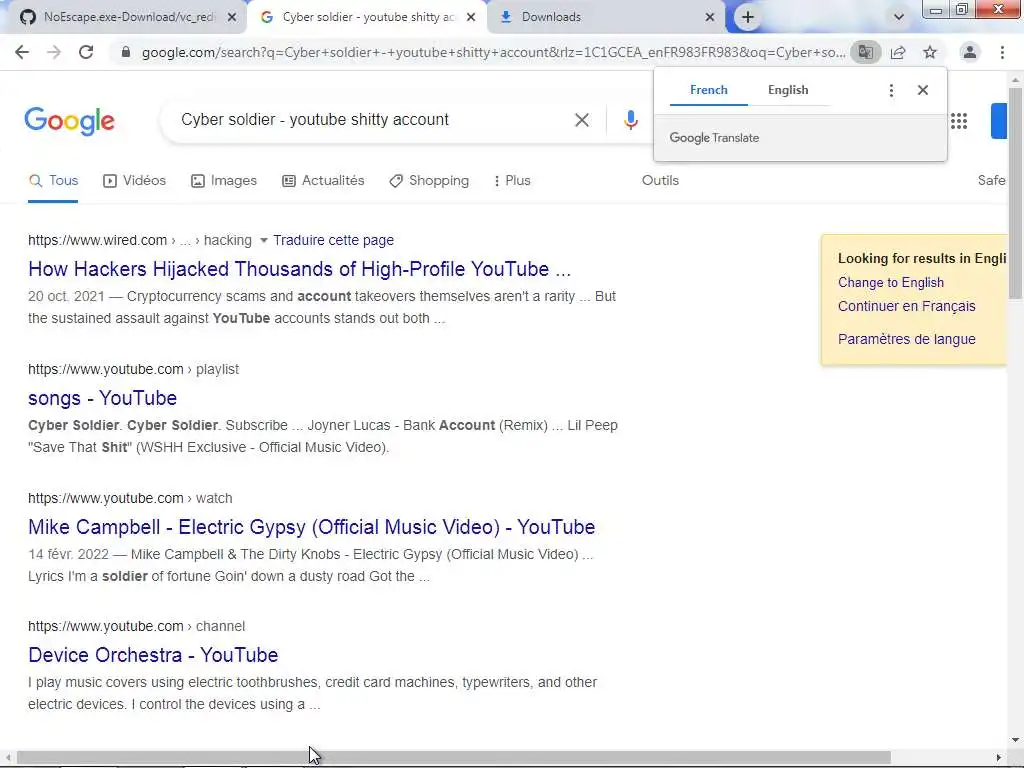1024x768 pixels.
Task: Click Continuer en Français link
Action: 906,306
